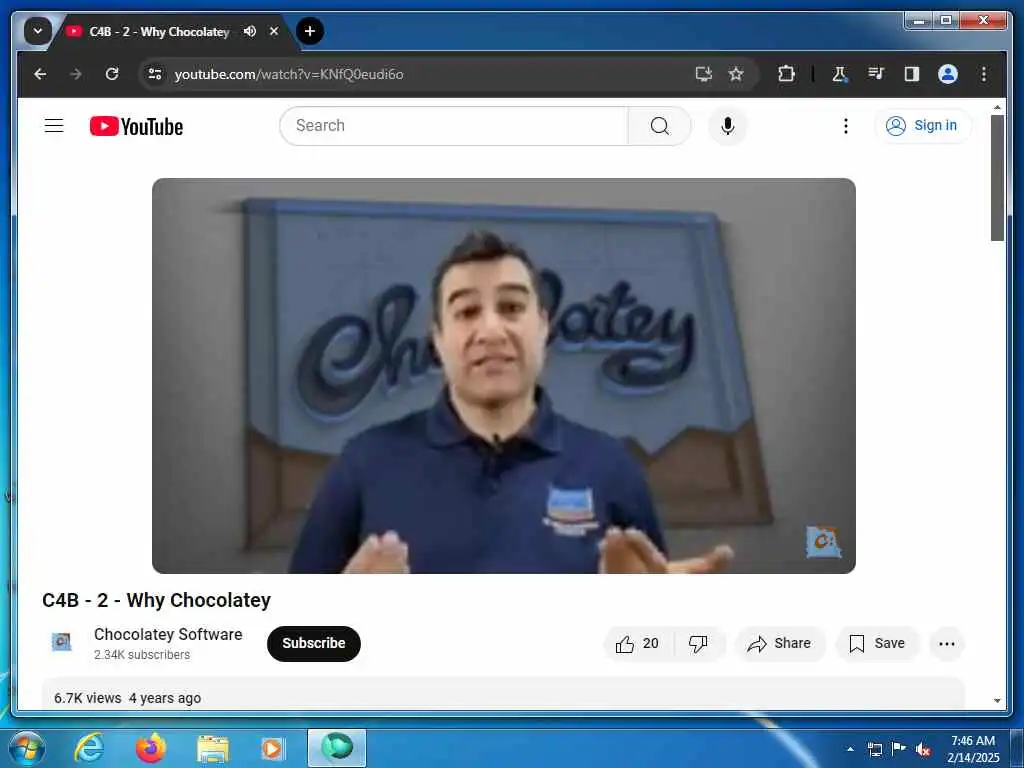This screenshot has width=1024, height=768.
Task: Open the Chocolatey Software channel avatar
Action: pyautogui.click(x=61, y=643)
